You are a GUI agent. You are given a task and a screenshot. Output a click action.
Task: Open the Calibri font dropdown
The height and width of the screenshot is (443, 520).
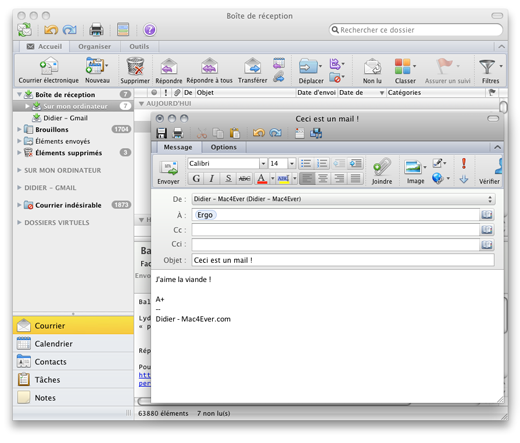(263, 163)
